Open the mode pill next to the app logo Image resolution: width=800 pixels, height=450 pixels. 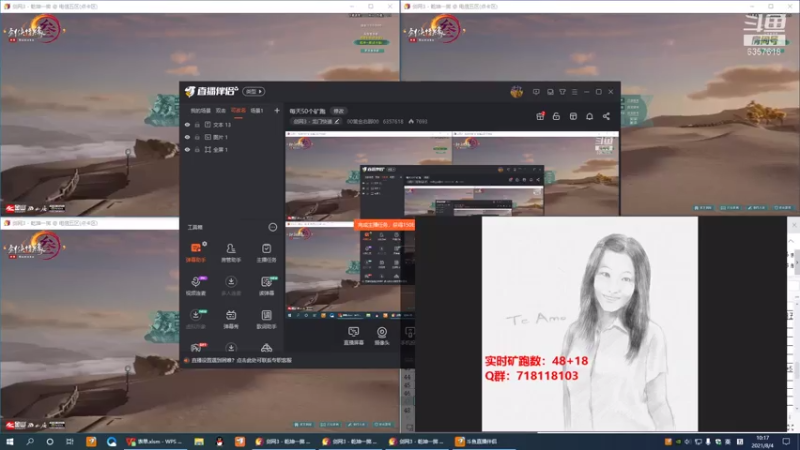click(x=254, y=91)
